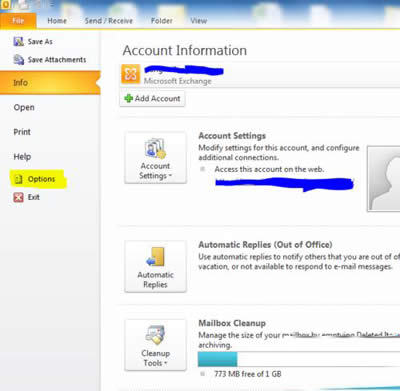Click the Outlook logo in title bar
This screenshot has height=391, width=400.
5,5
